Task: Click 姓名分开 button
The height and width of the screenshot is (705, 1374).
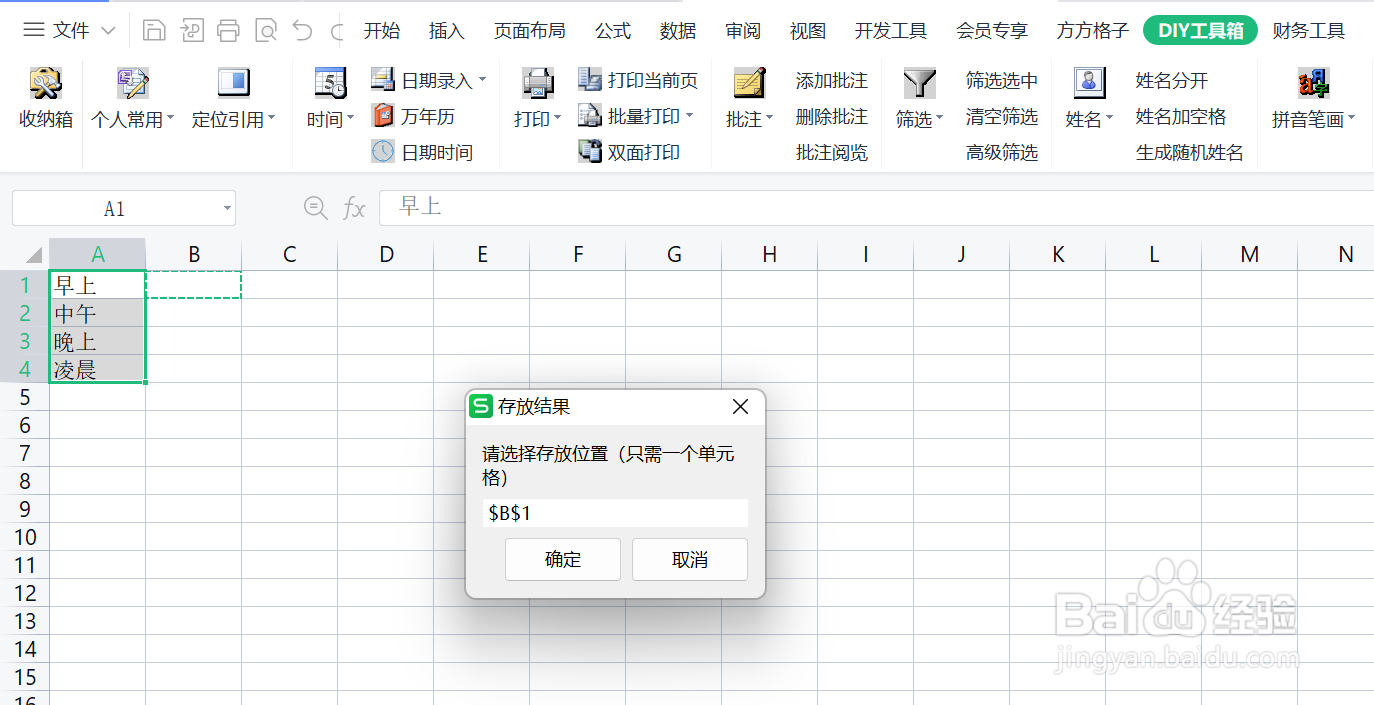Action: click(x=1171, y=80)
